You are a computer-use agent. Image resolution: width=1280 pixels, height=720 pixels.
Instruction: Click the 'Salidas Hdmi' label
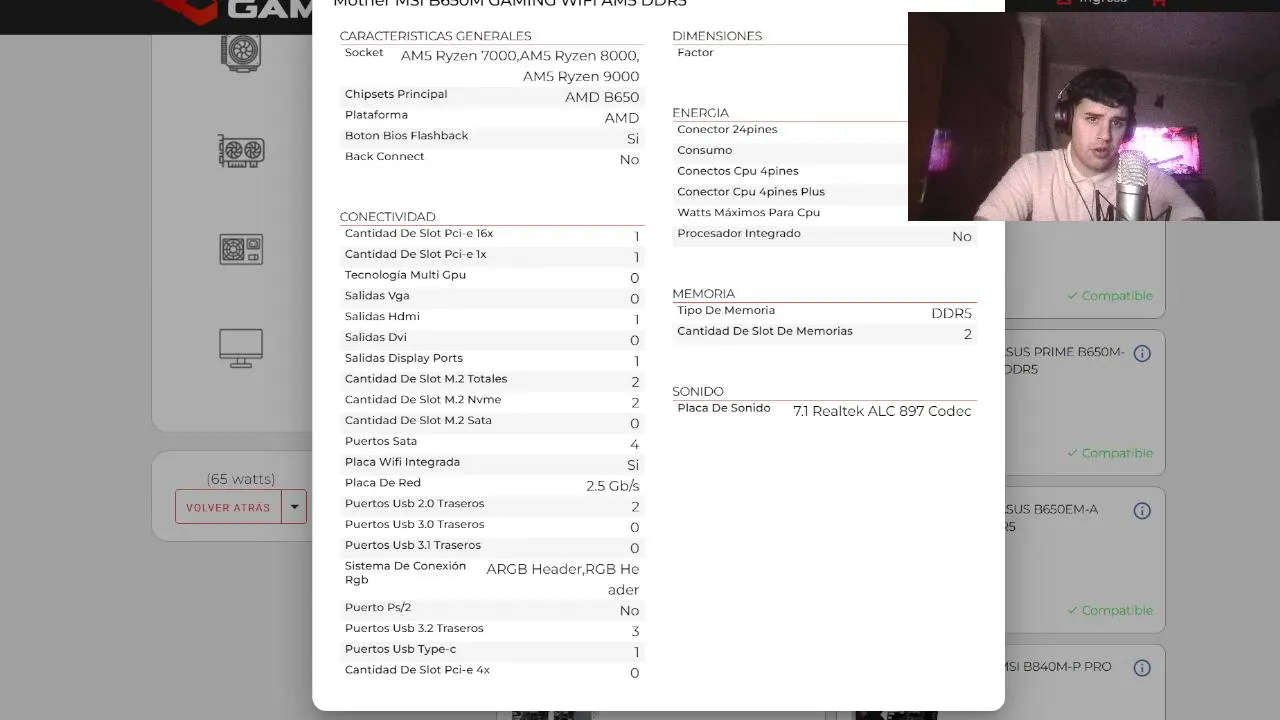point(381,317)
